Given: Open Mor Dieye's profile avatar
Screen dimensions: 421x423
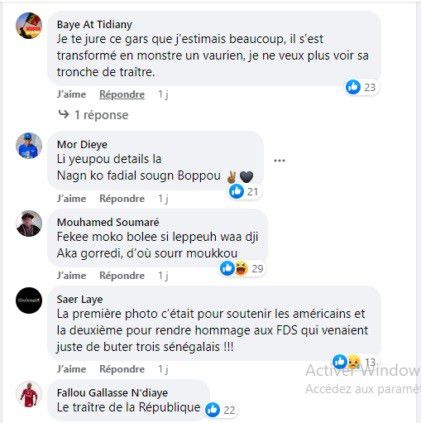Looking at the screenshot, I should 29,146.
